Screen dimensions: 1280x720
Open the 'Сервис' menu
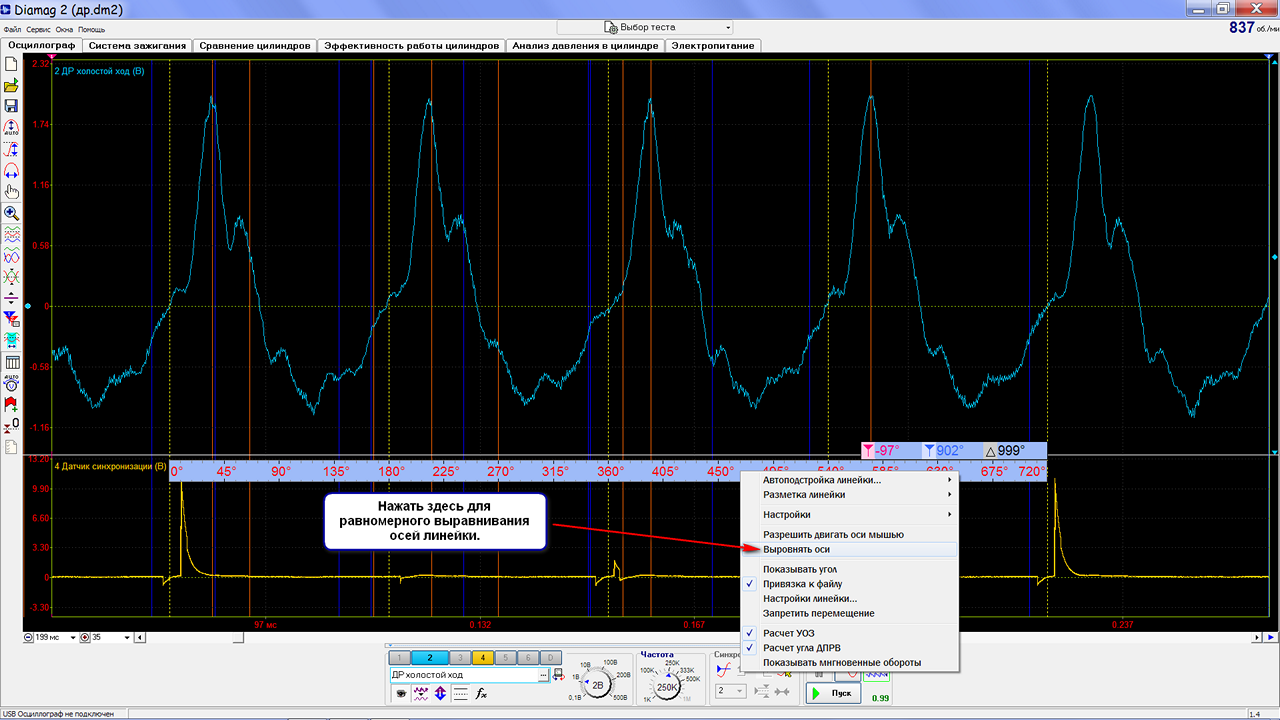click(x=38, y=29)
